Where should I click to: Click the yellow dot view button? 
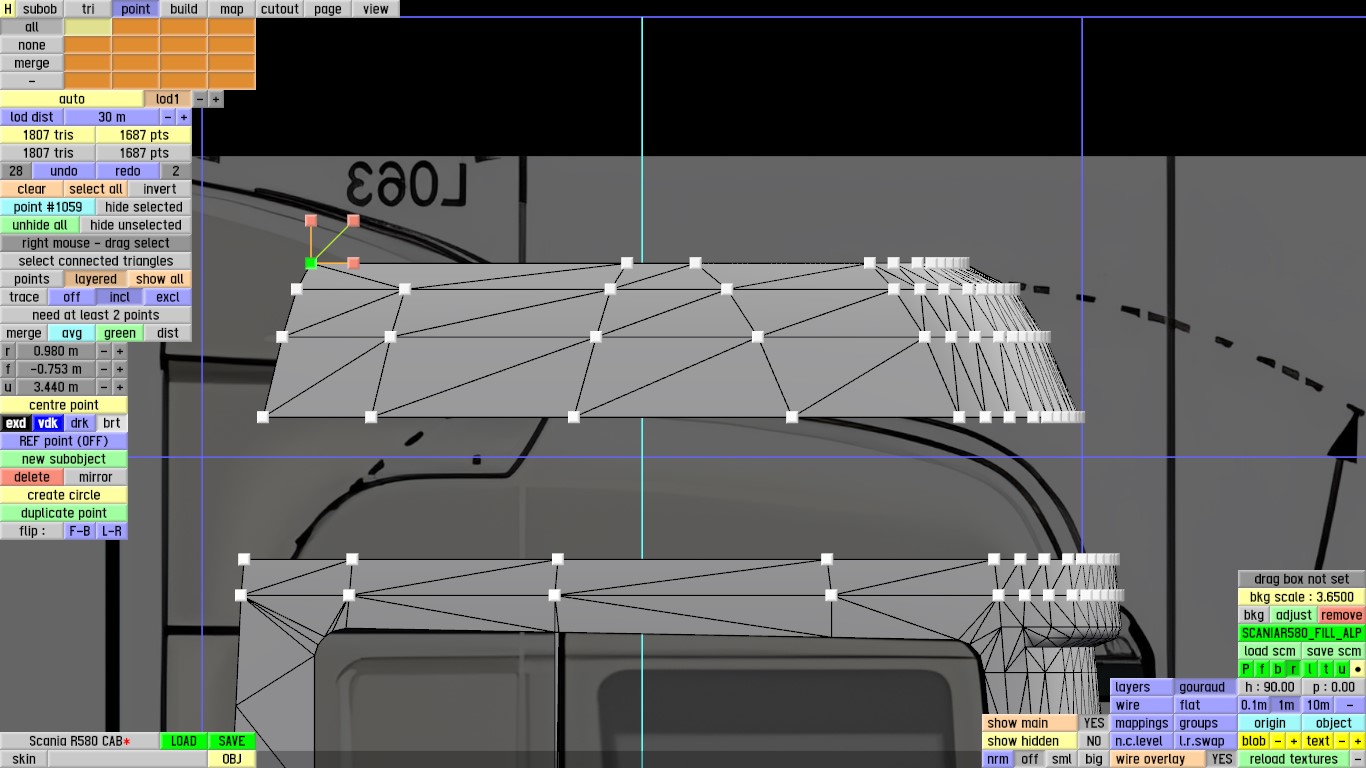point(1358,669)
